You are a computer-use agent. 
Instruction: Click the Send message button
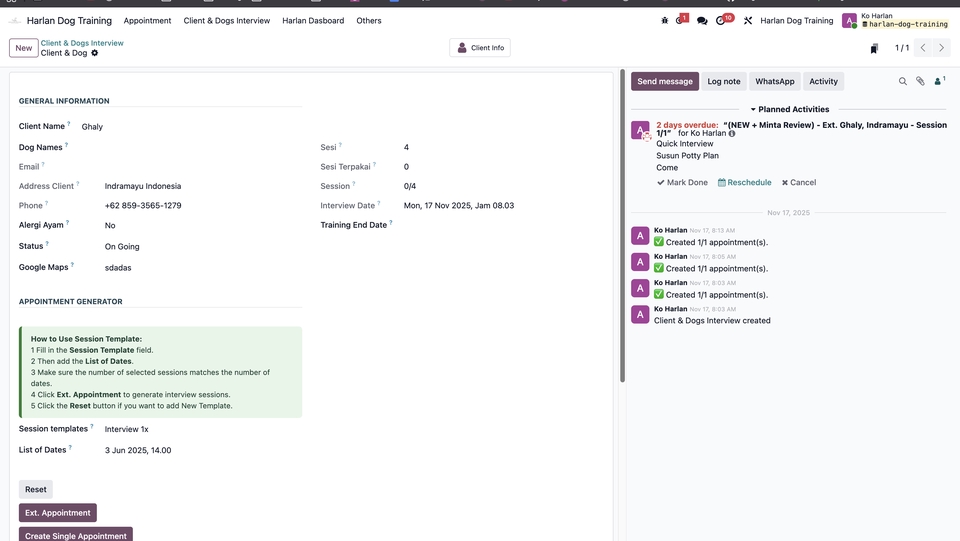pyautogui.click(x=665, y=81)
